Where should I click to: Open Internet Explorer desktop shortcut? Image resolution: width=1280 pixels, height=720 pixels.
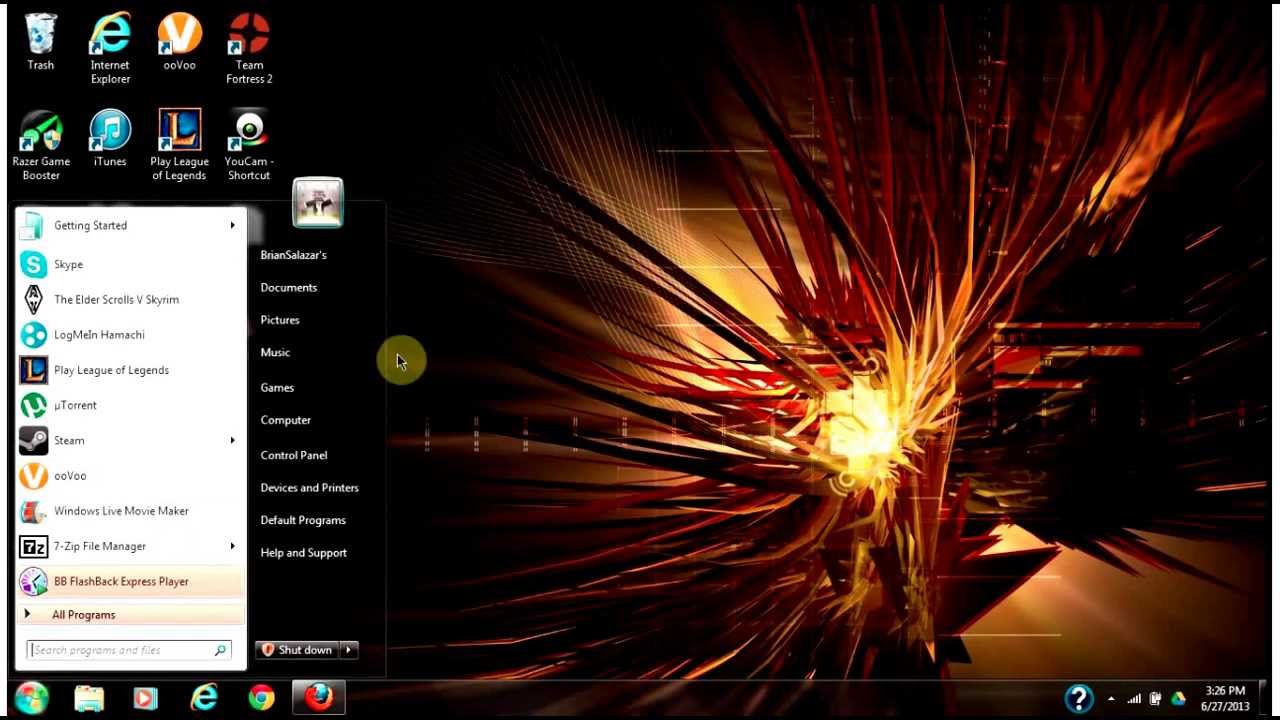point(110,48)
